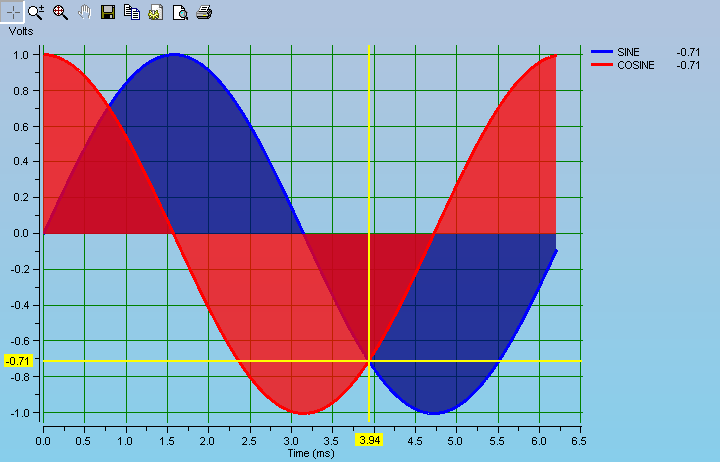Image resolution: width=720 pixels, height=462 pixels.
Task: Save the chart using floppy disk icon
Action: [108, 12]
